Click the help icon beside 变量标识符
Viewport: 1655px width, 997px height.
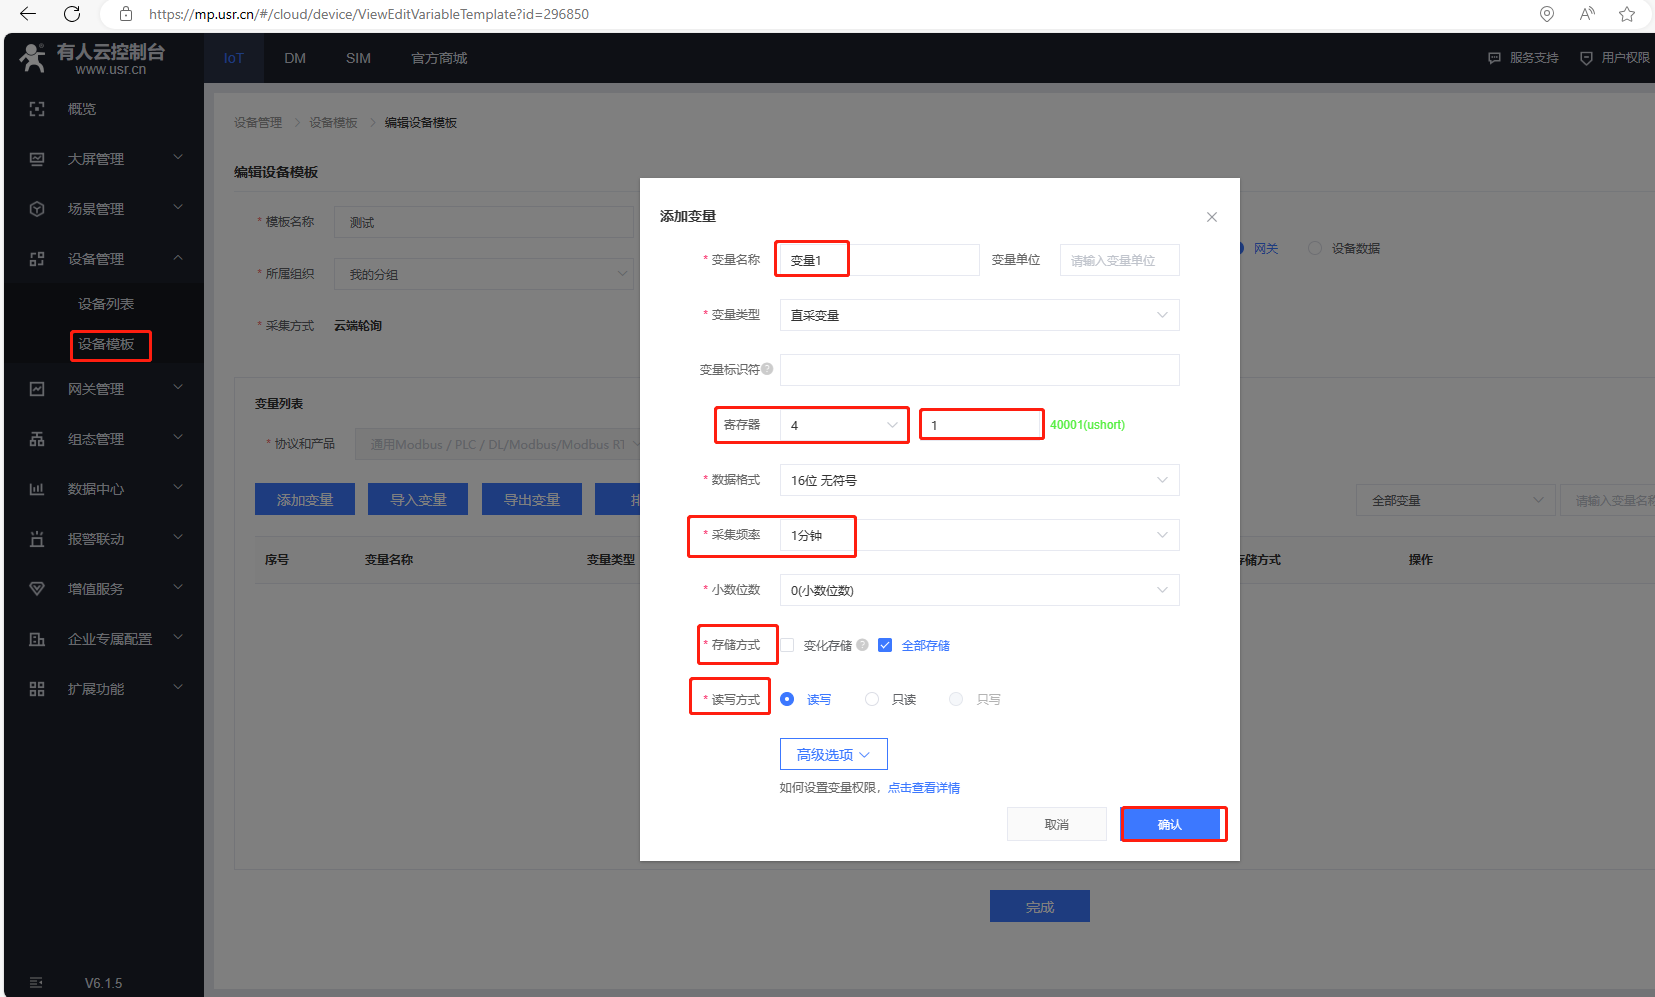767,369
